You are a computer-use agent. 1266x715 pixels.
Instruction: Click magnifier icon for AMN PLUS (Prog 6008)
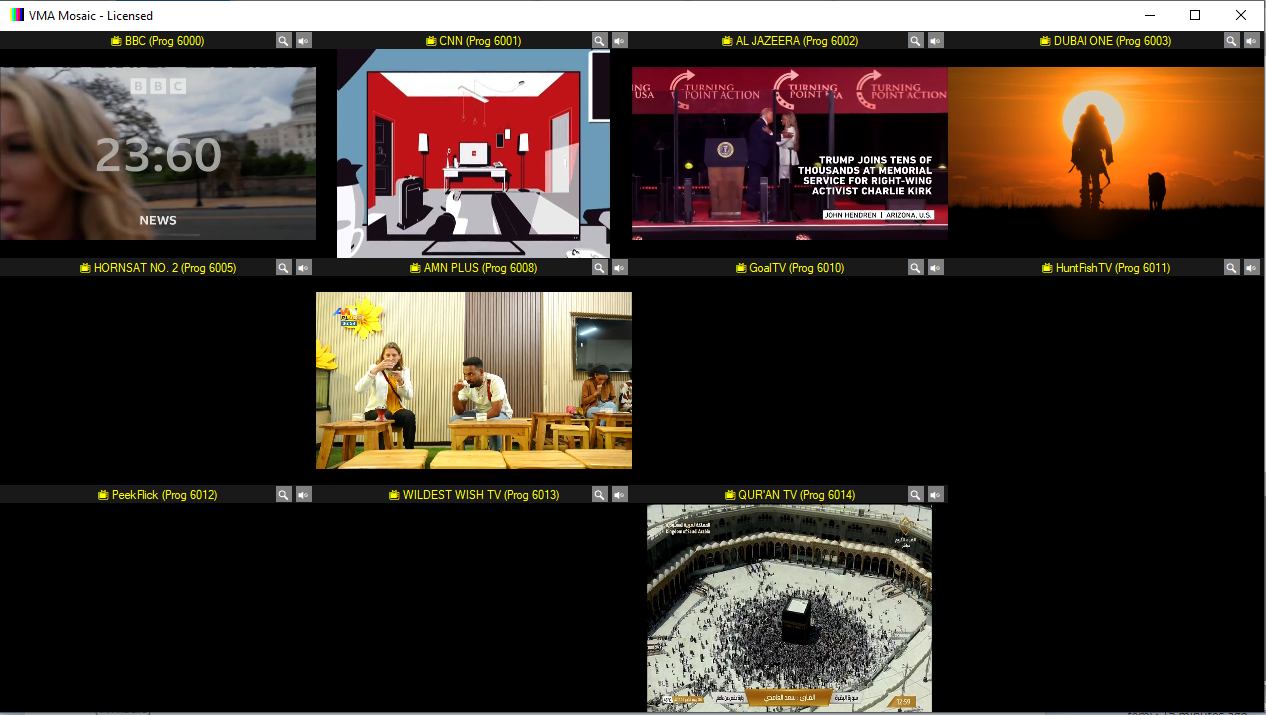coord(600,268)
